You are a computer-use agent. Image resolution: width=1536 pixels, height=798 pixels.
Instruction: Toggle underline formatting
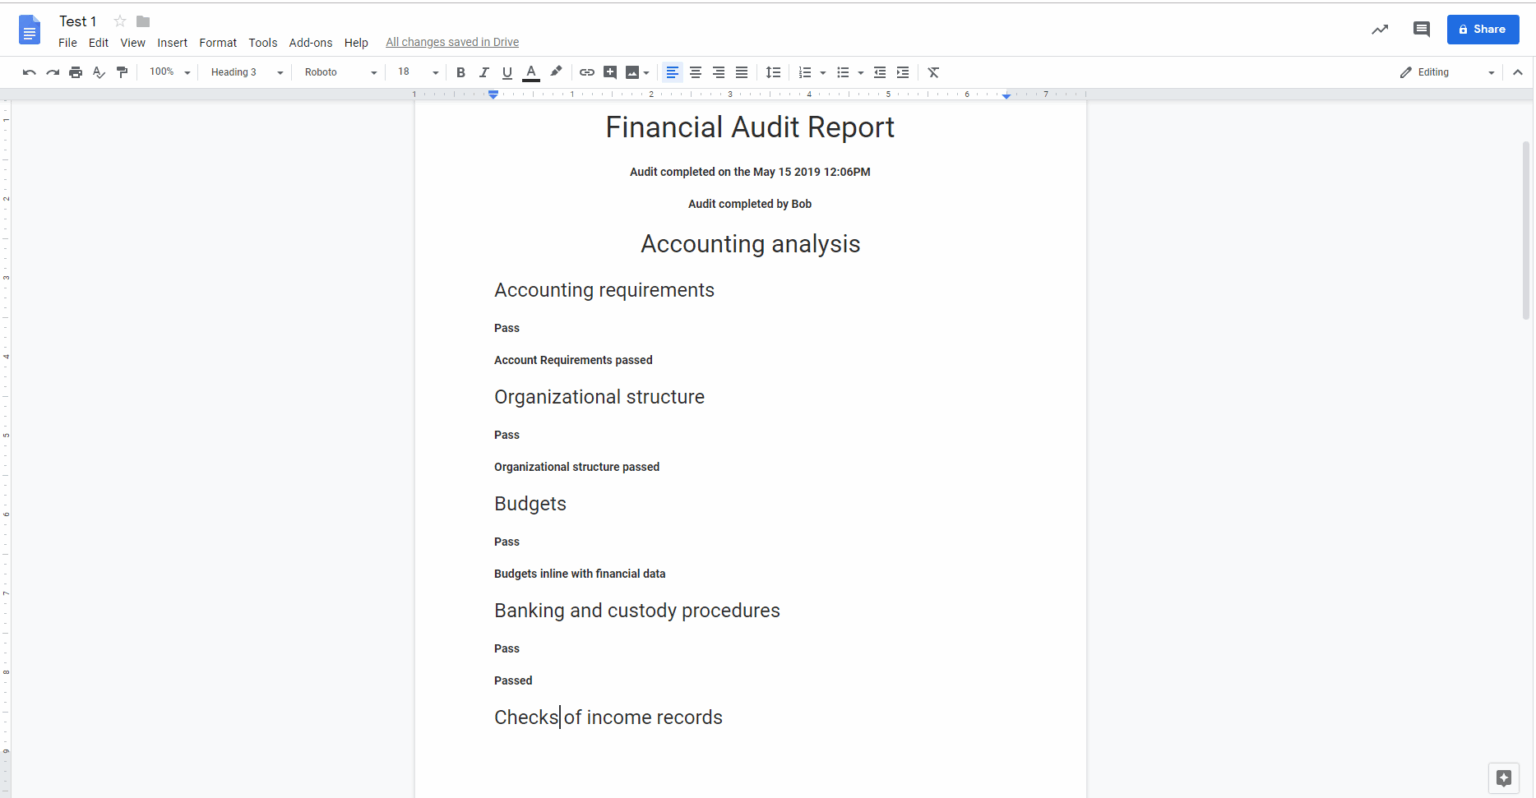pos(507,71)
